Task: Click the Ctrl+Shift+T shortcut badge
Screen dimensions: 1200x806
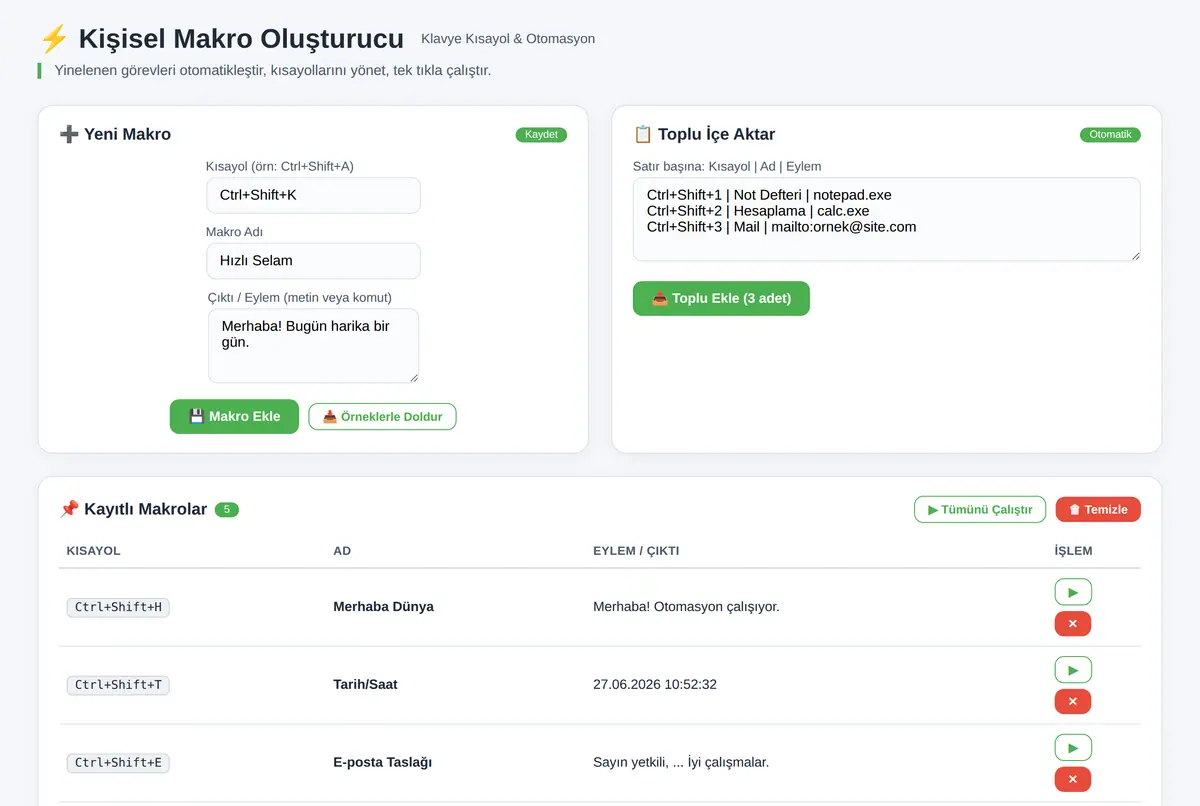Action: tap(118, 685)
